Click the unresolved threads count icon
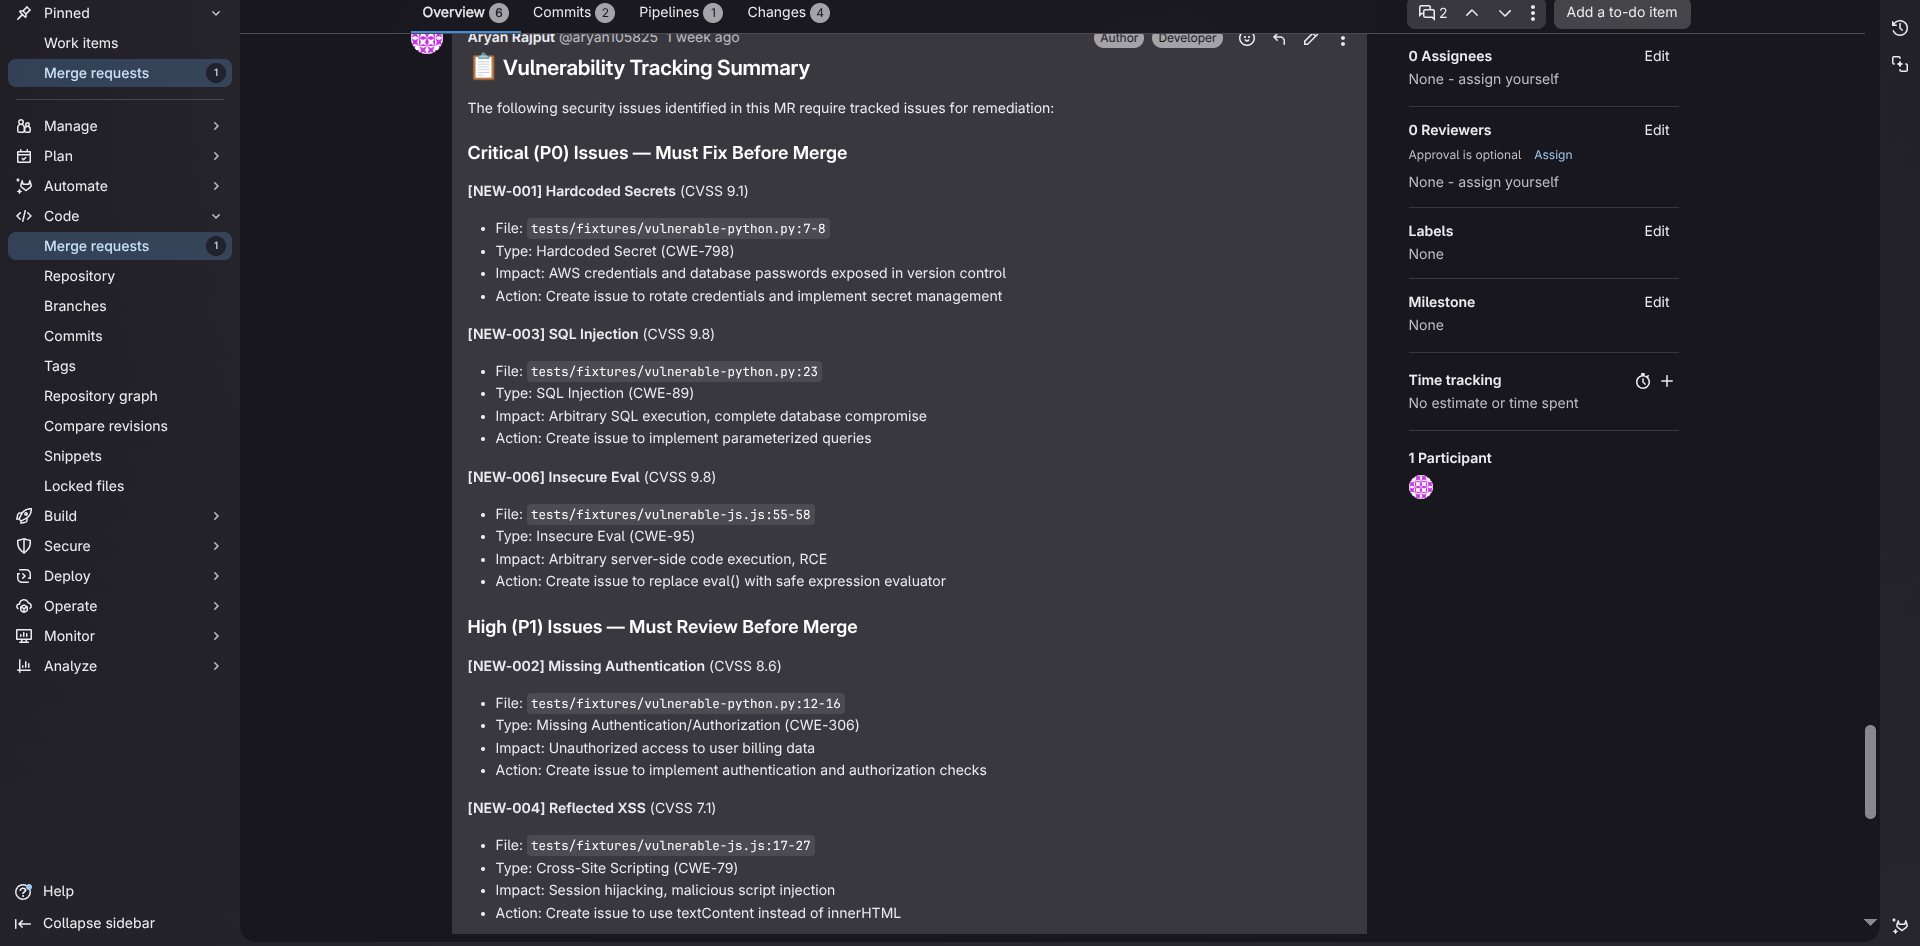The width and height of the screenshot is (1920, 946). (x=1433, y=13)
